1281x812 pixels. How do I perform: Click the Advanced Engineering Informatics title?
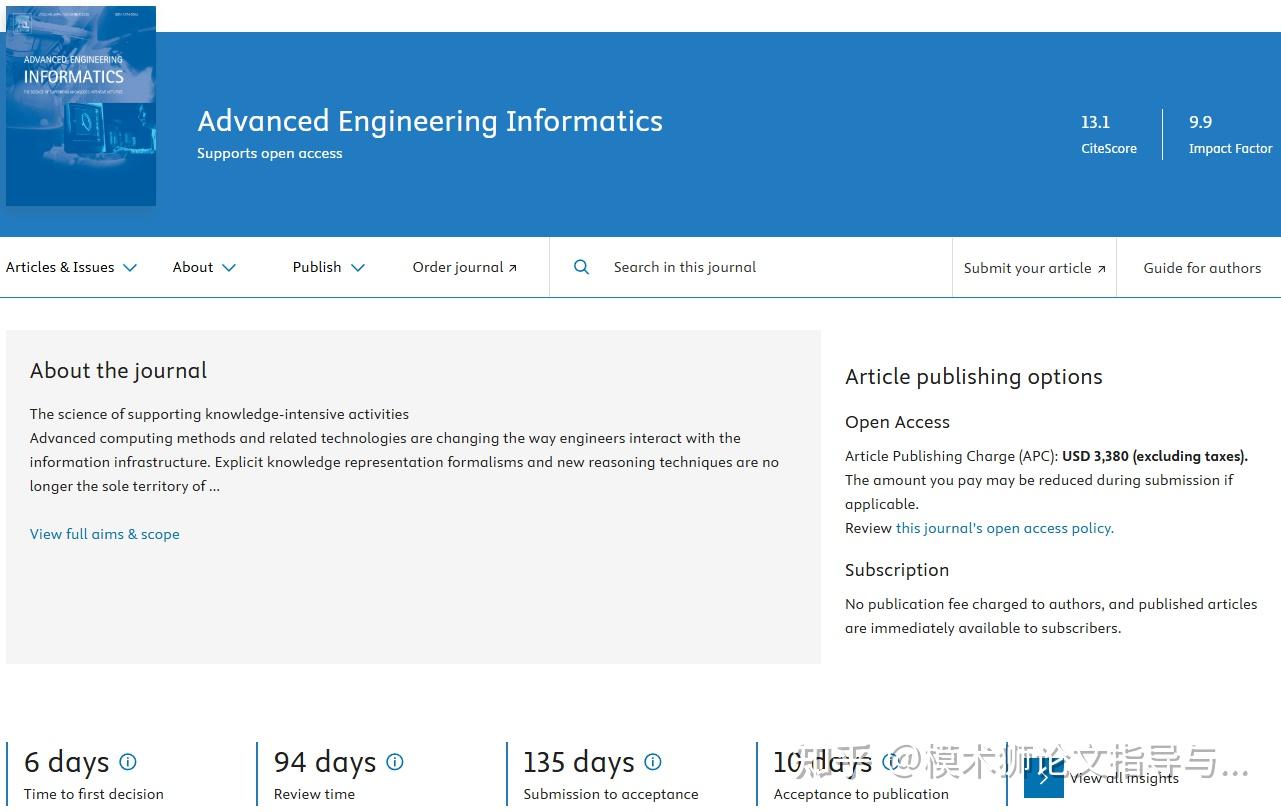430,121
